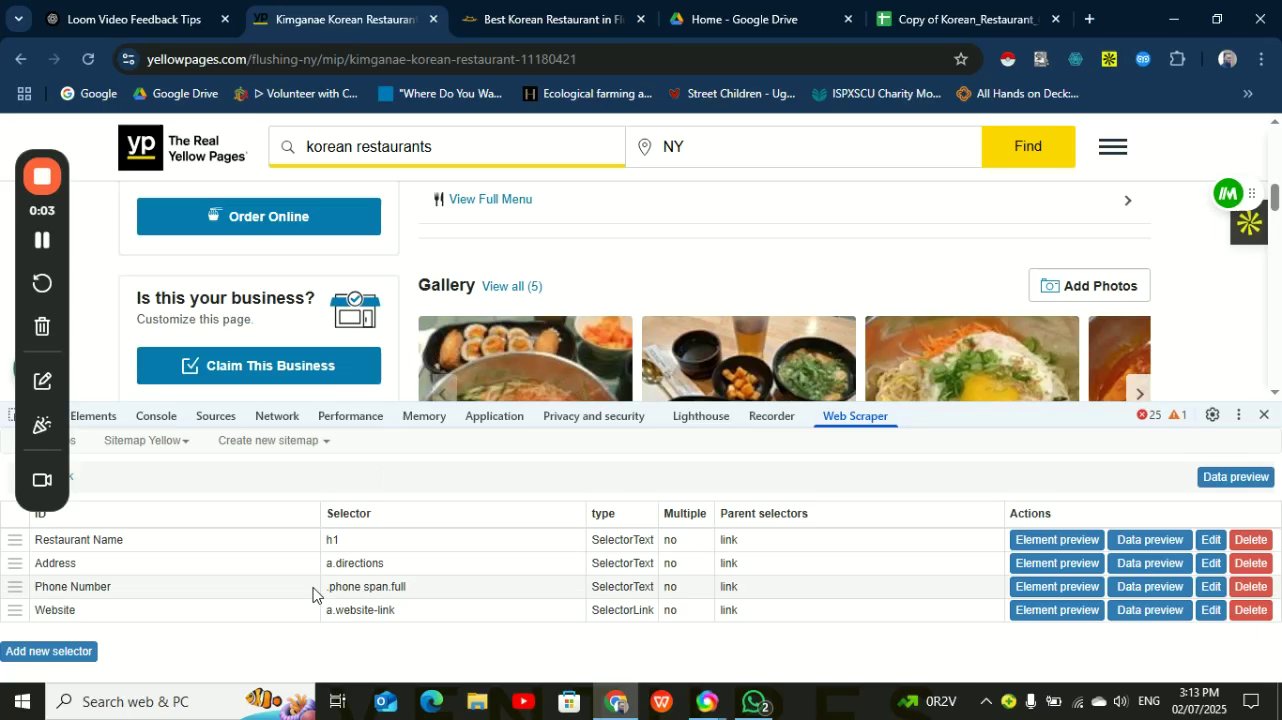Stop the Loom recording with red button
Viewport: 1282px width, 720px height.
coord(42,177)
